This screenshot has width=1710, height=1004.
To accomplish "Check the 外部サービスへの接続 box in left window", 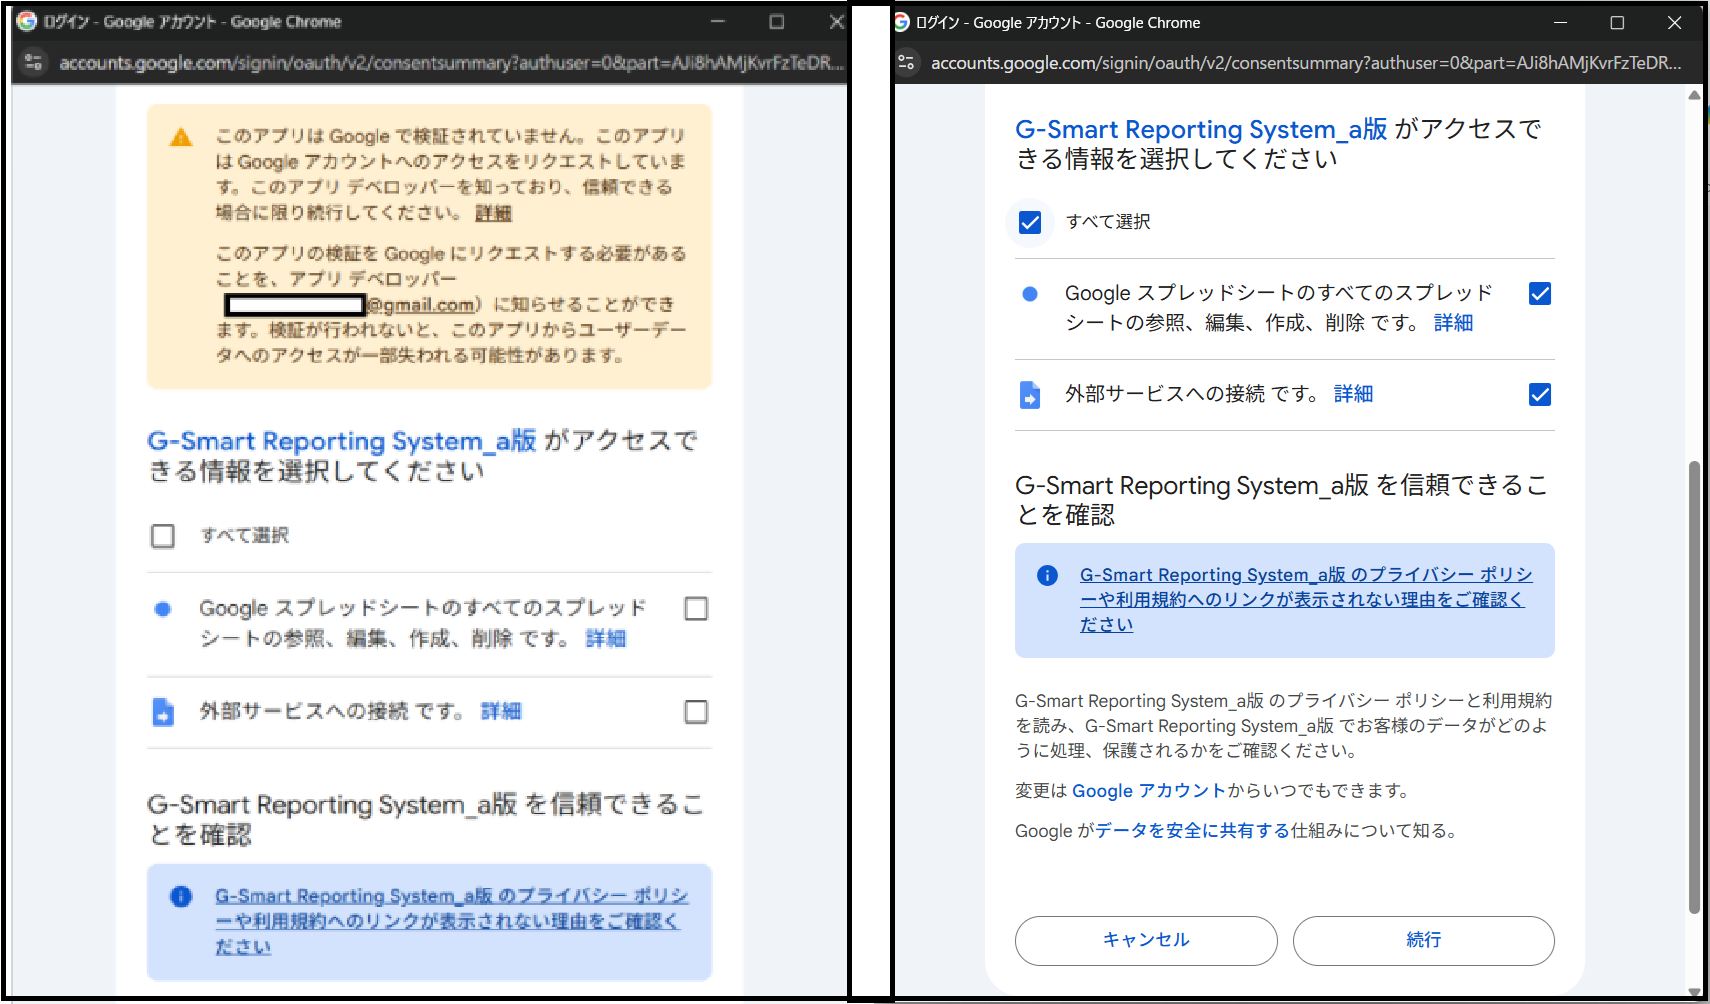I will (696, 711).
